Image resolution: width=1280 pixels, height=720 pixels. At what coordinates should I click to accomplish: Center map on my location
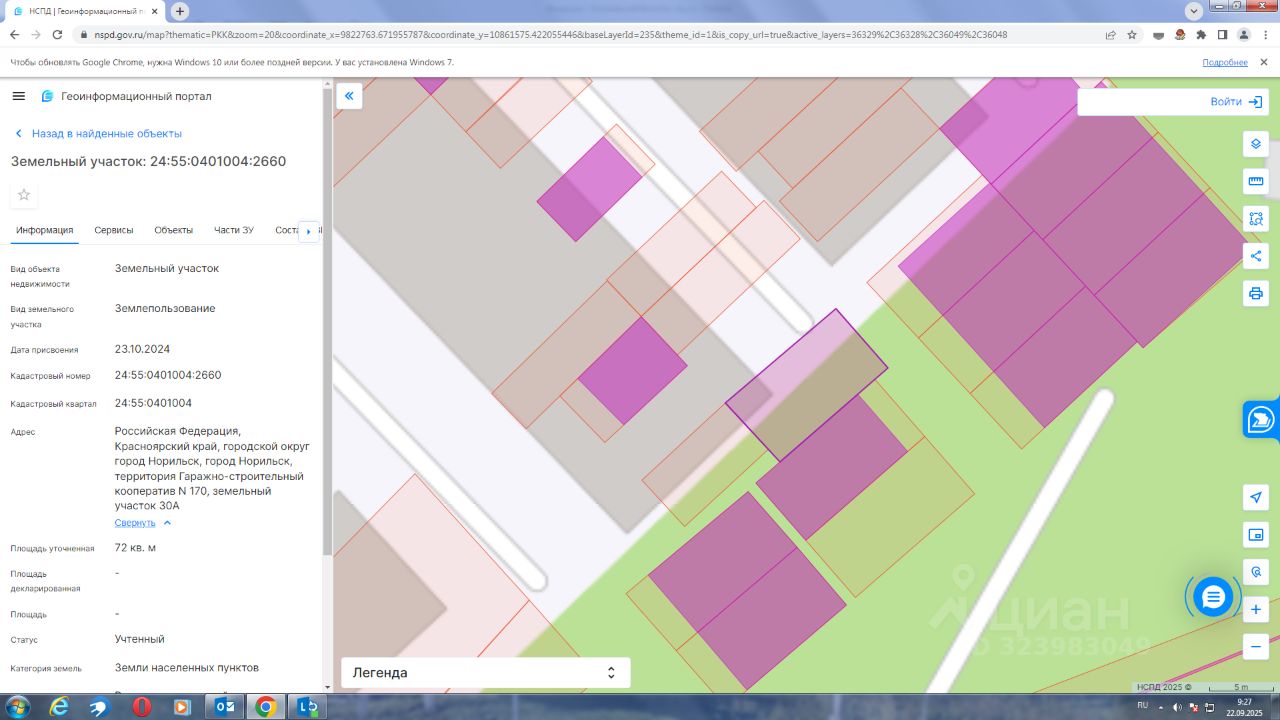click(x=1255, y=498)
